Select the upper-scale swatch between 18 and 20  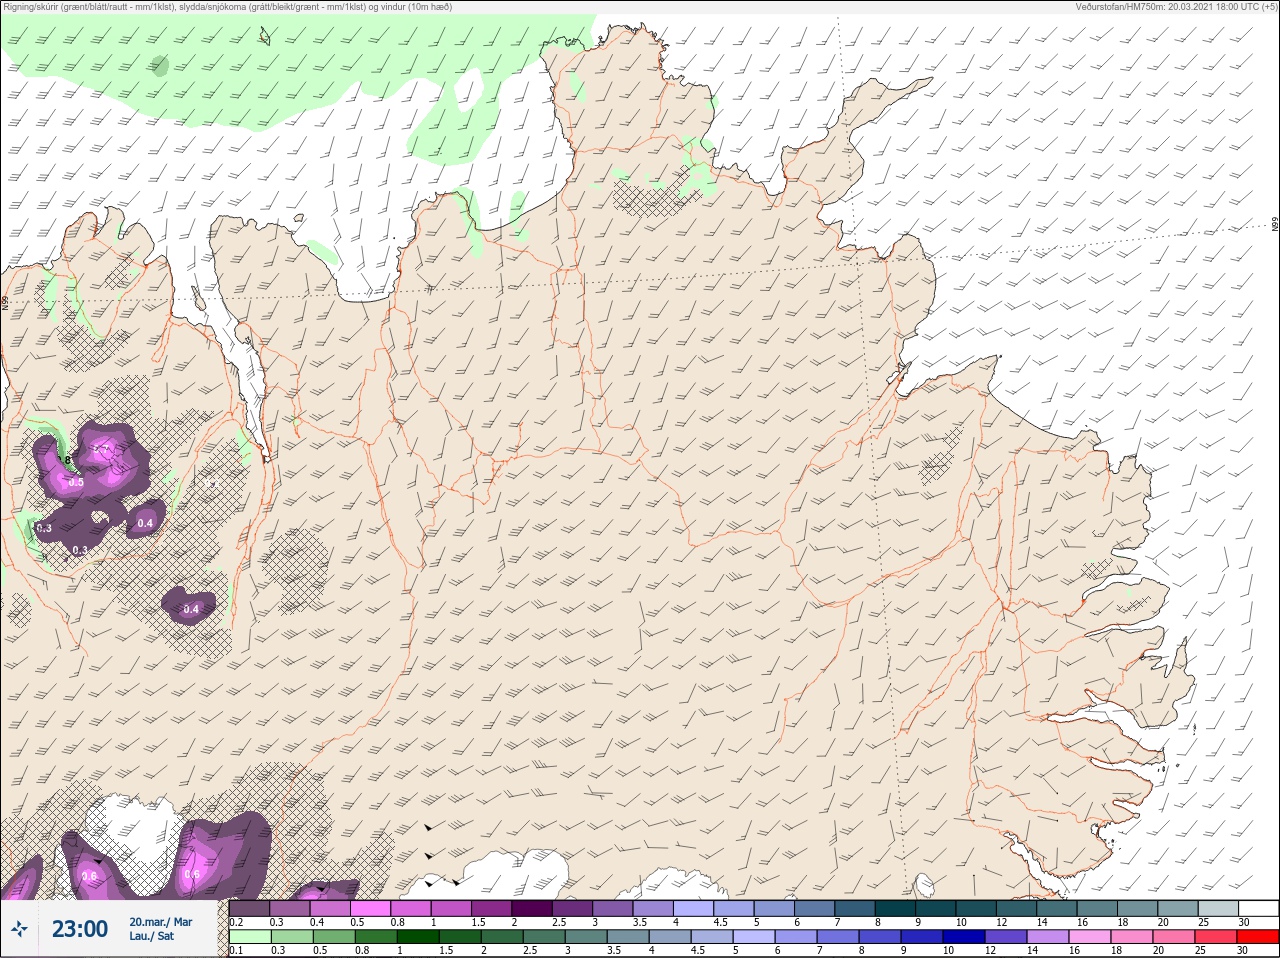(1138, 908)
